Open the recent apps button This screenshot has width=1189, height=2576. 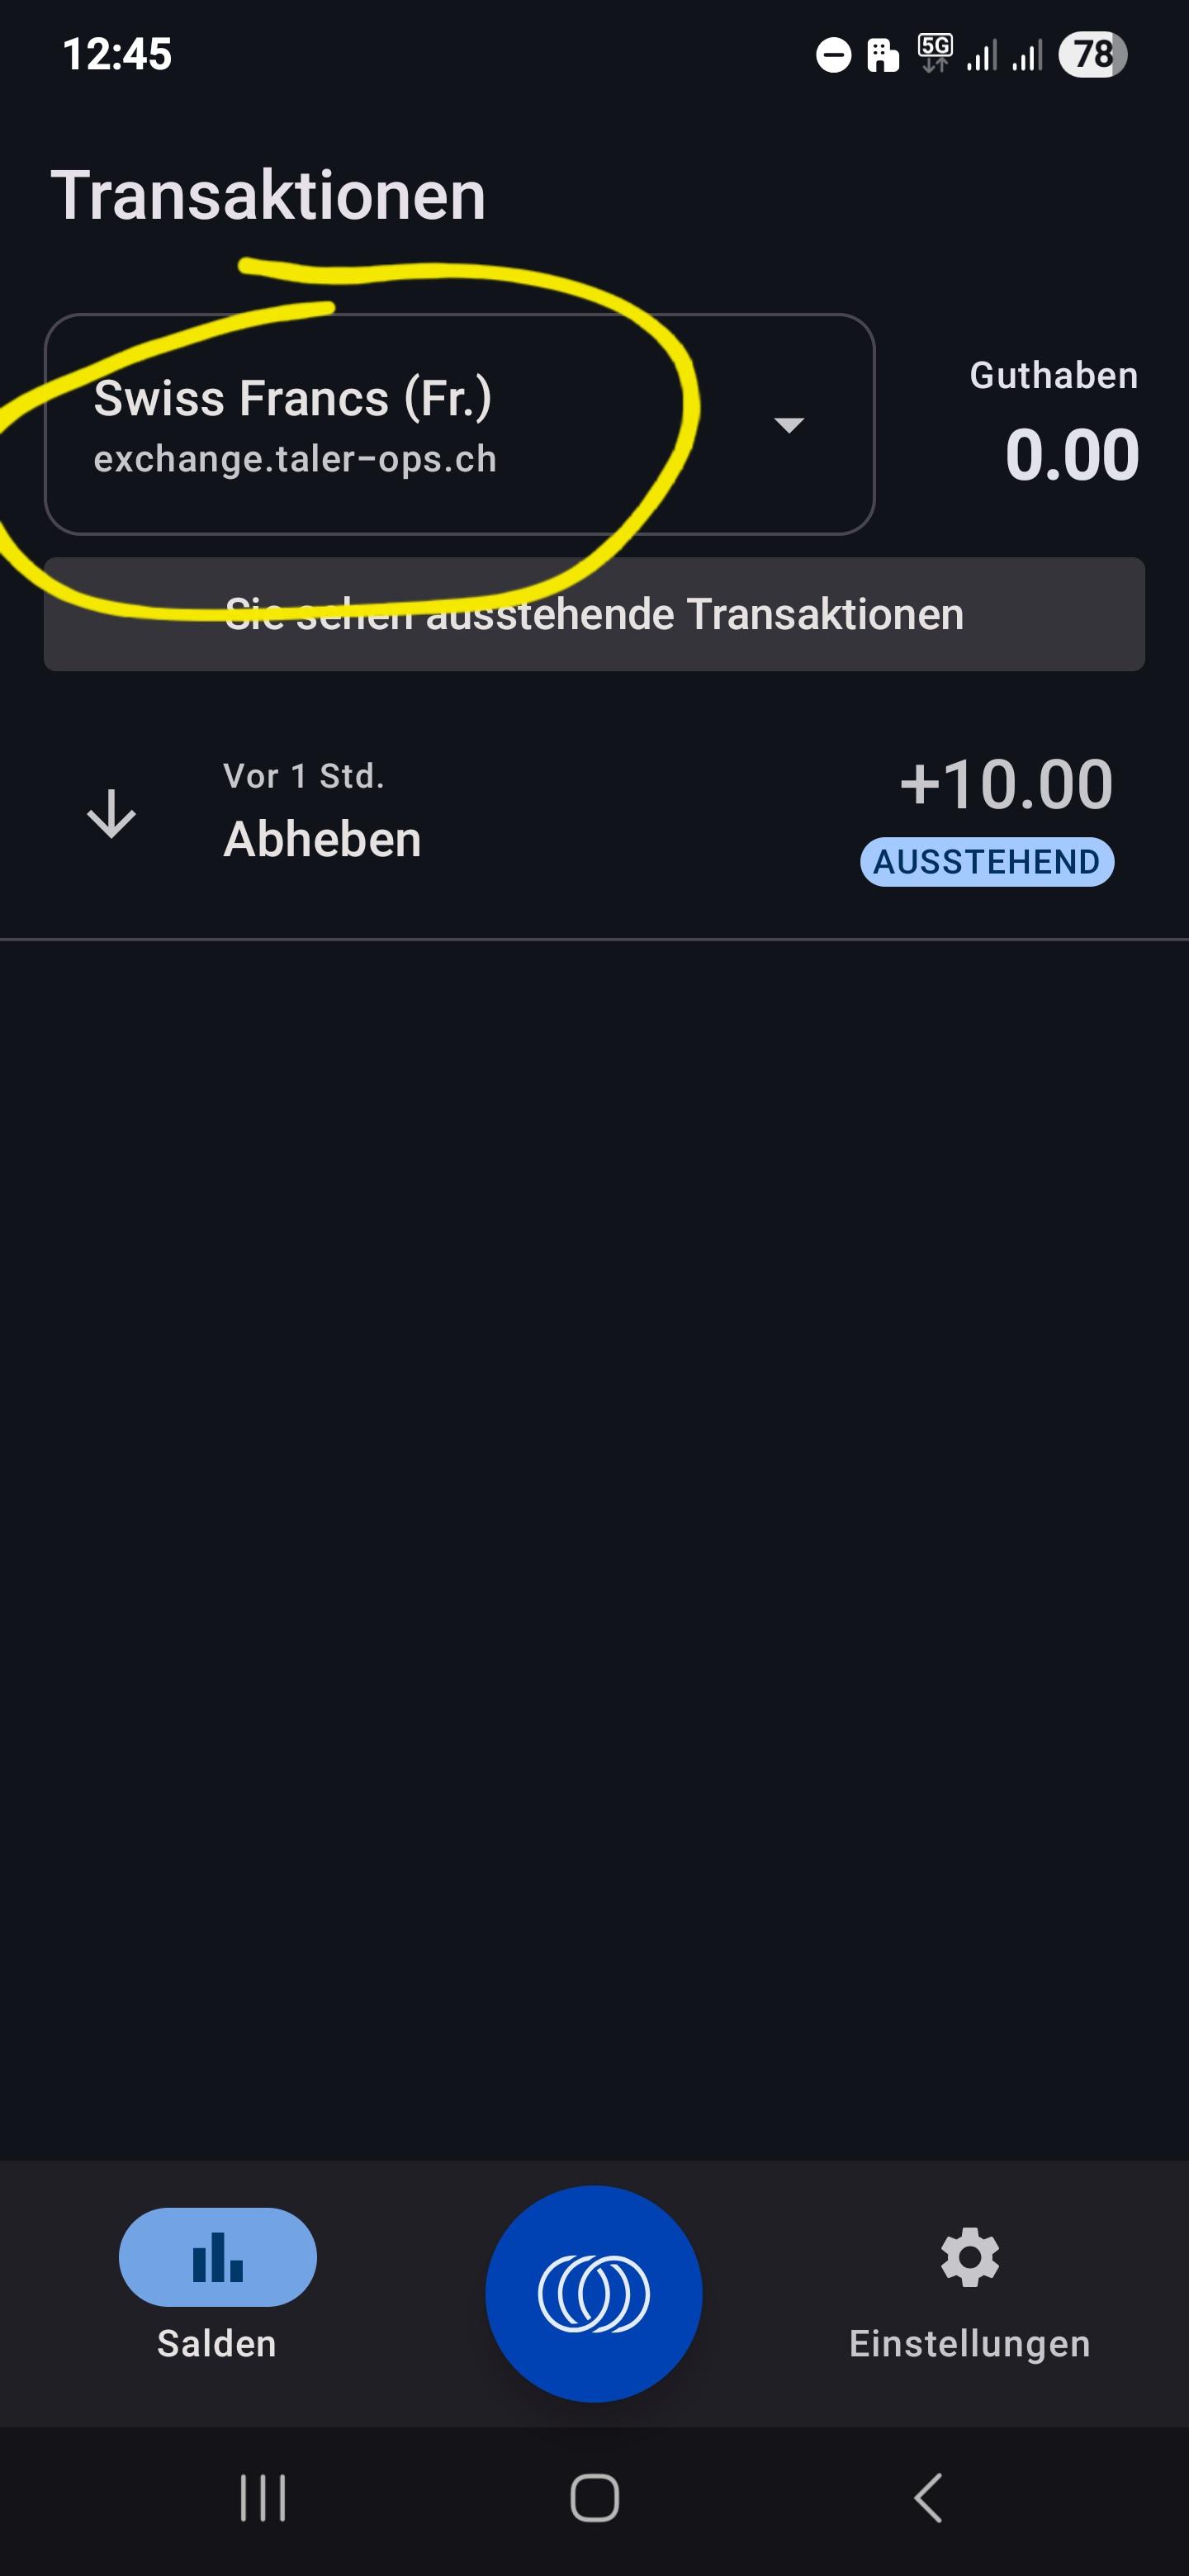pyautogui.click(x=263, y=2498)
